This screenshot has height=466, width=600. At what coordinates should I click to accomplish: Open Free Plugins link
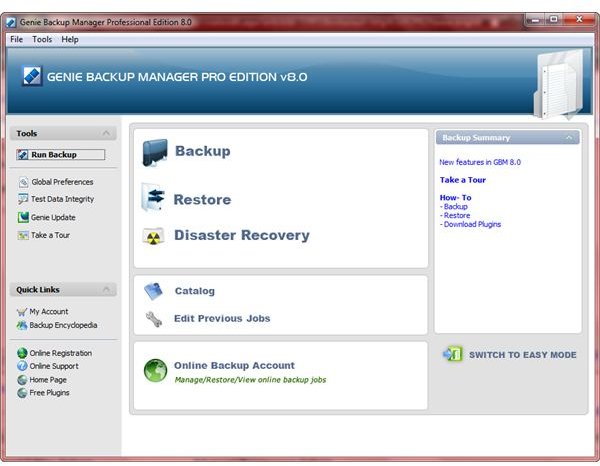click(x=49, y=393)
